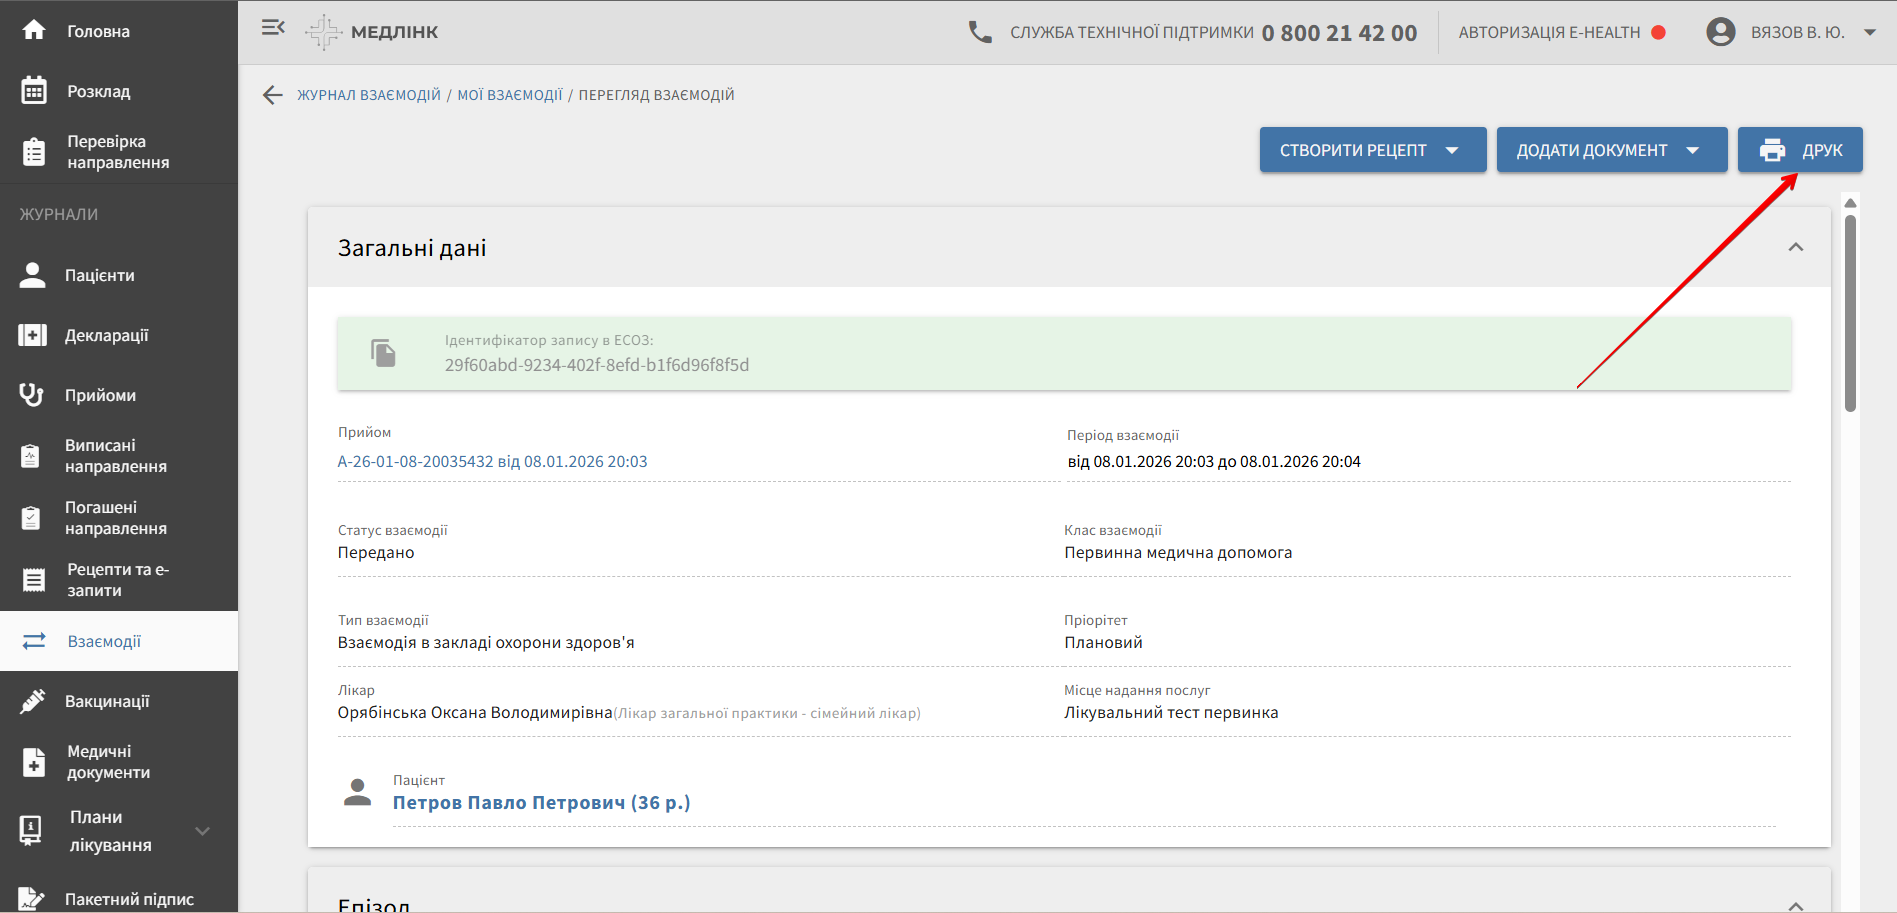This screenshot has height=913, width=1897.
Task: Click the printer icon on Друк button
Action: (x=1772, y=150)
